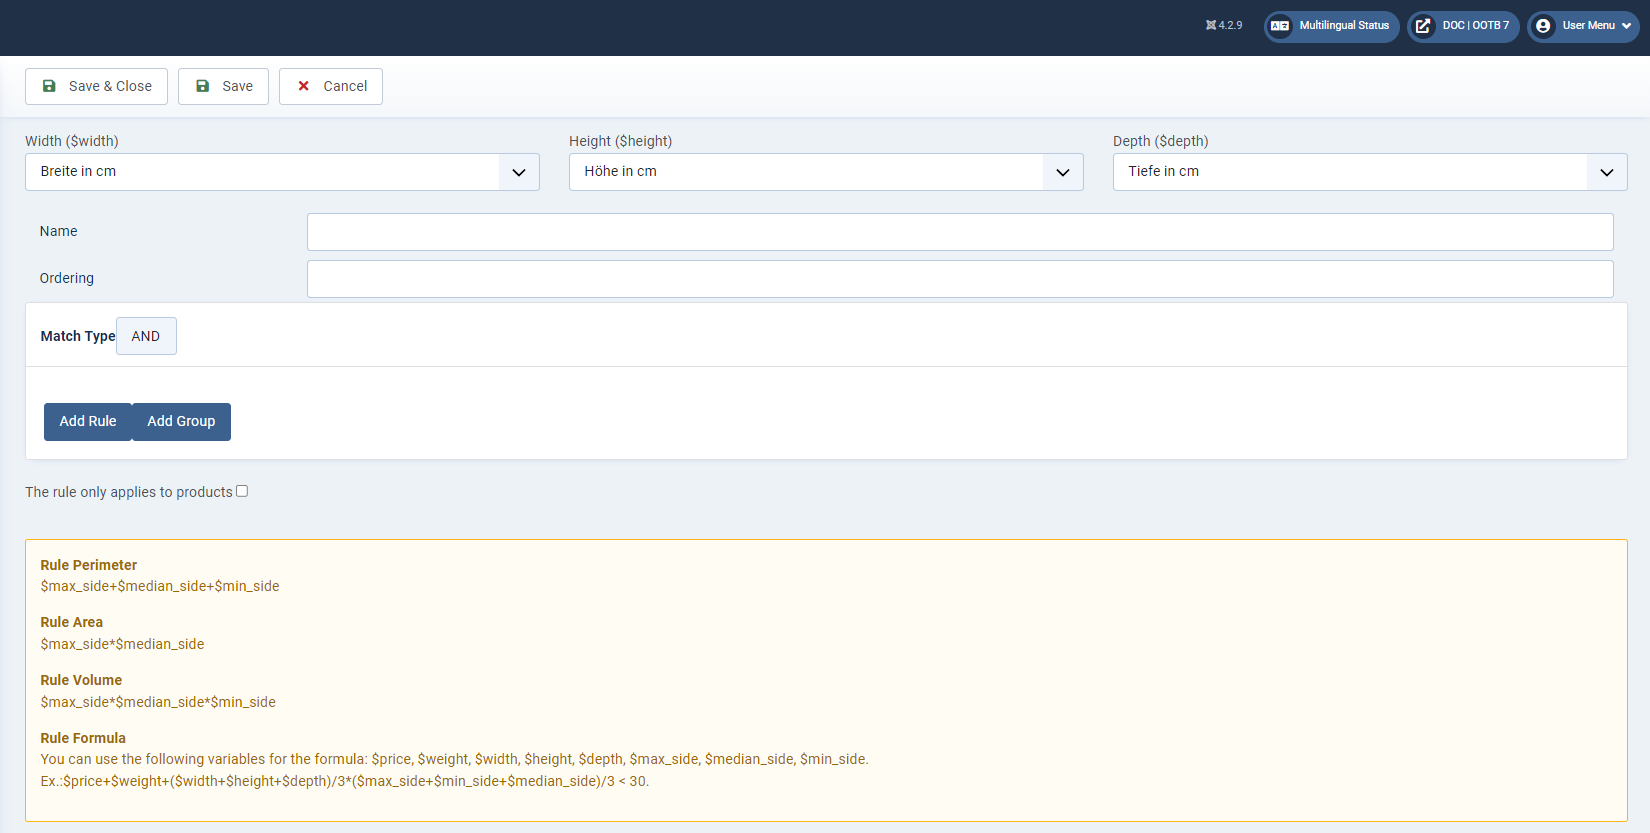Toggle 'The rule only applies to products' checkbox
The height and width of the screenshot is (833, 1650).
tap(242, 491)
